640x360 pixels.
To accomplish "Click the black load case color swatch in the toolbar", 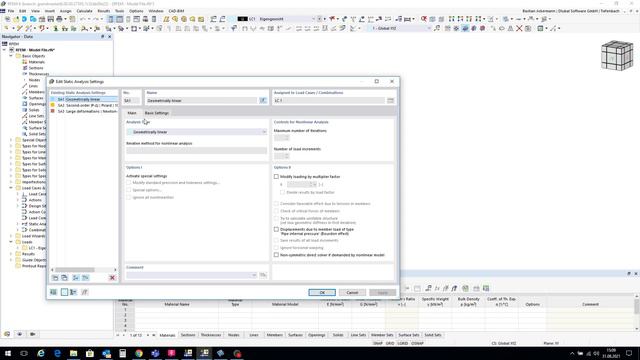I will pos(242,19).
